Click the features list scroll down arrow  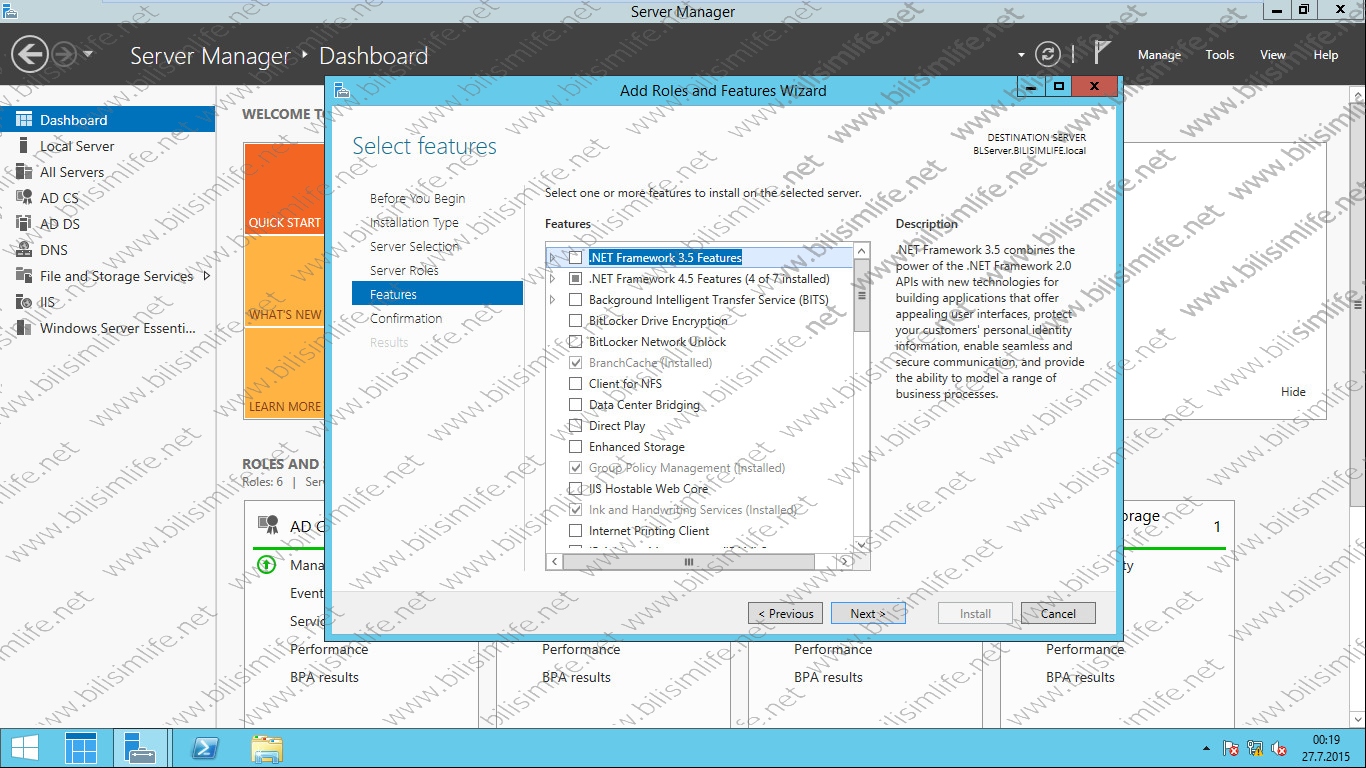coord(861,545)
